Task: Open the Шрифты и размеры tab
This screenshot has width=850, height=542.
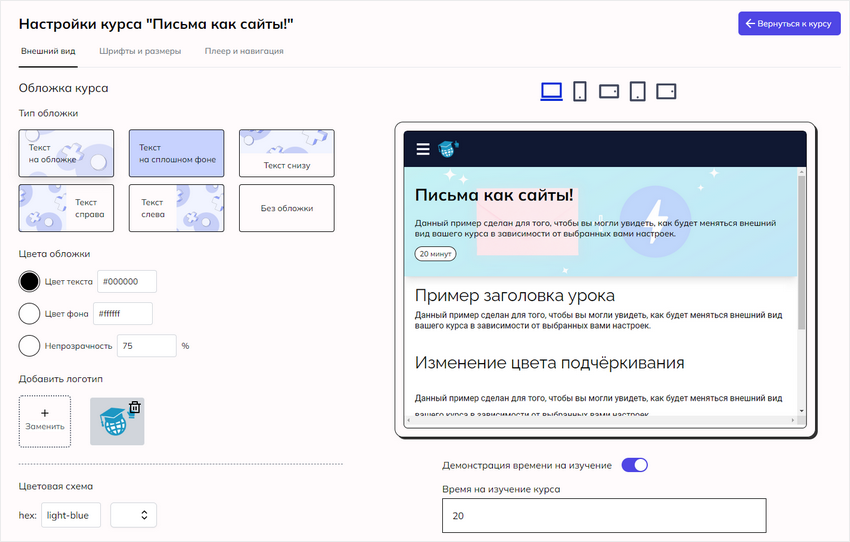Action: pos(140,51)
